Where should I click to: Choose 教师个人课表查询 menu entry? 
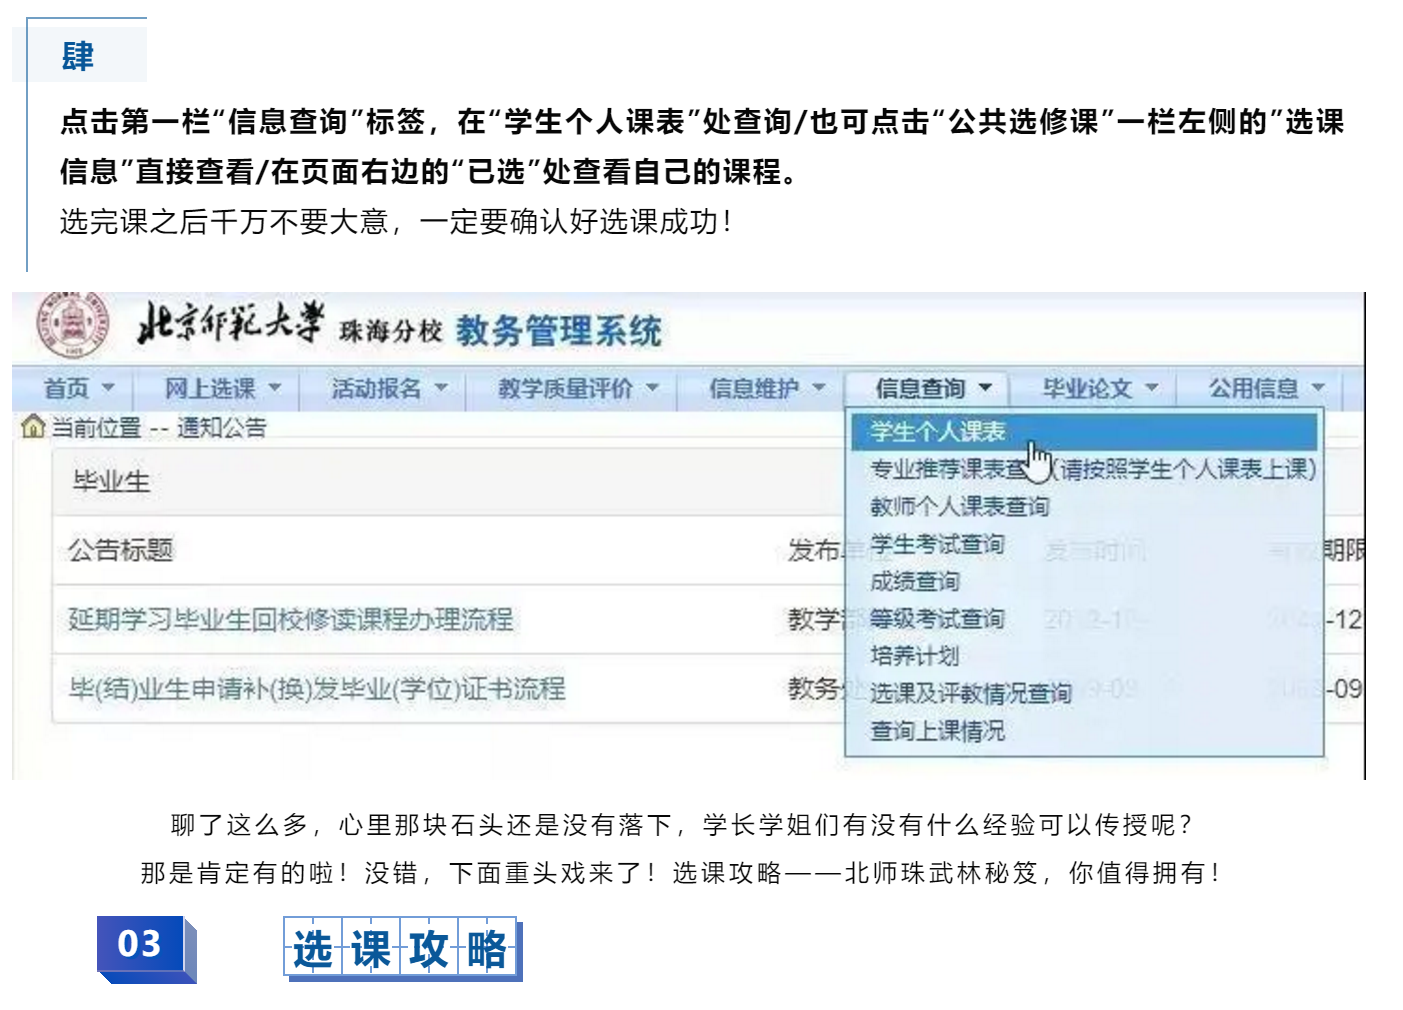click(x=959, y=507)
